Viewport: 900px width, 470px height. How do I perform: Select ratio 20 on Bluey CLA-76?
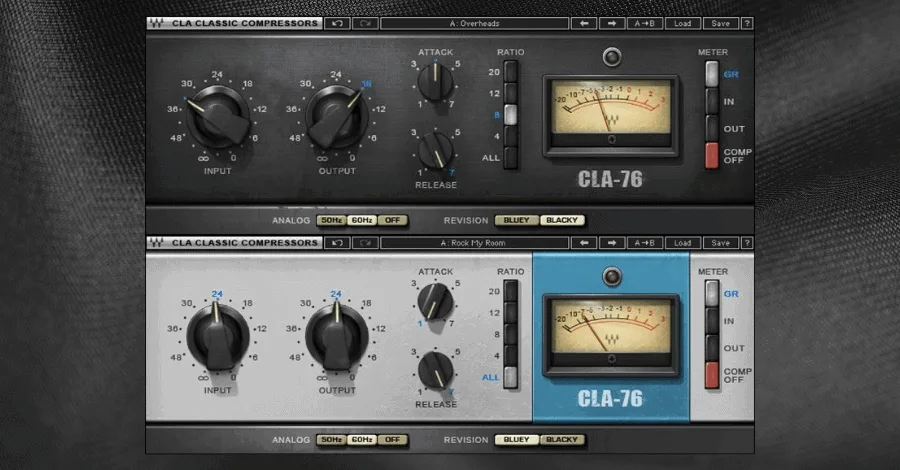click(510, 292)
